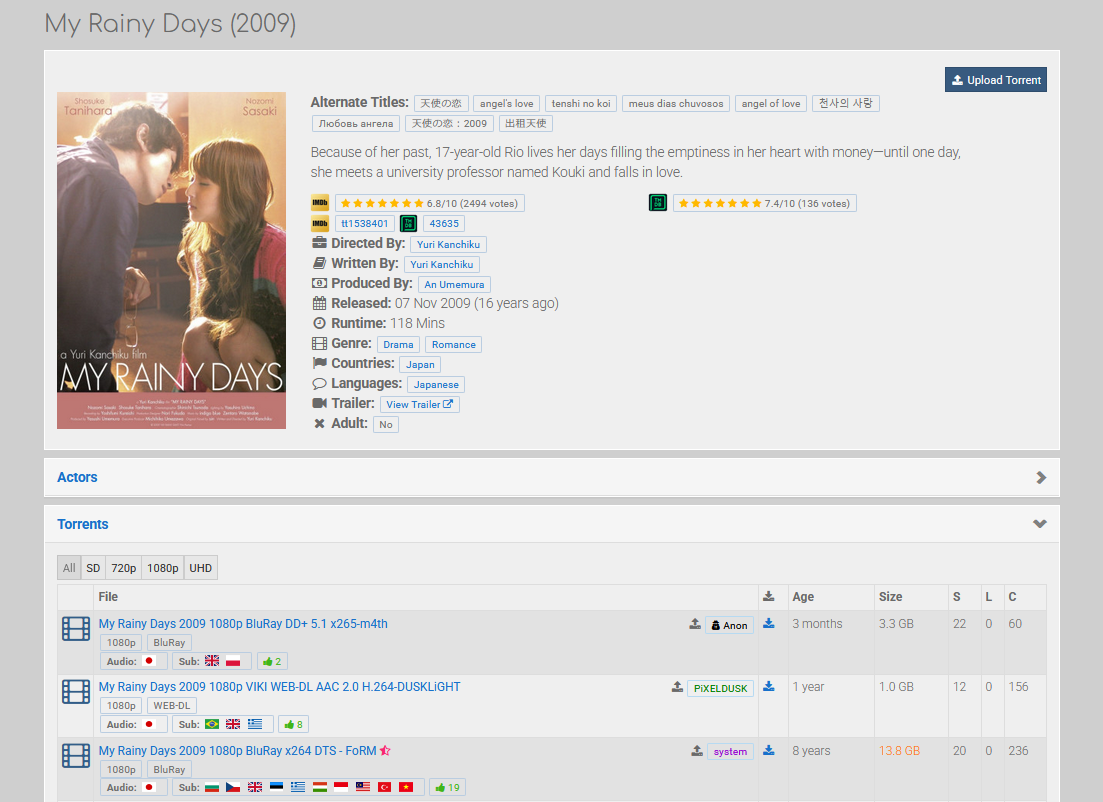1103x802 pixels.
Task: Click IMDb logo next to tt1538401
Action: pos(320,224)
